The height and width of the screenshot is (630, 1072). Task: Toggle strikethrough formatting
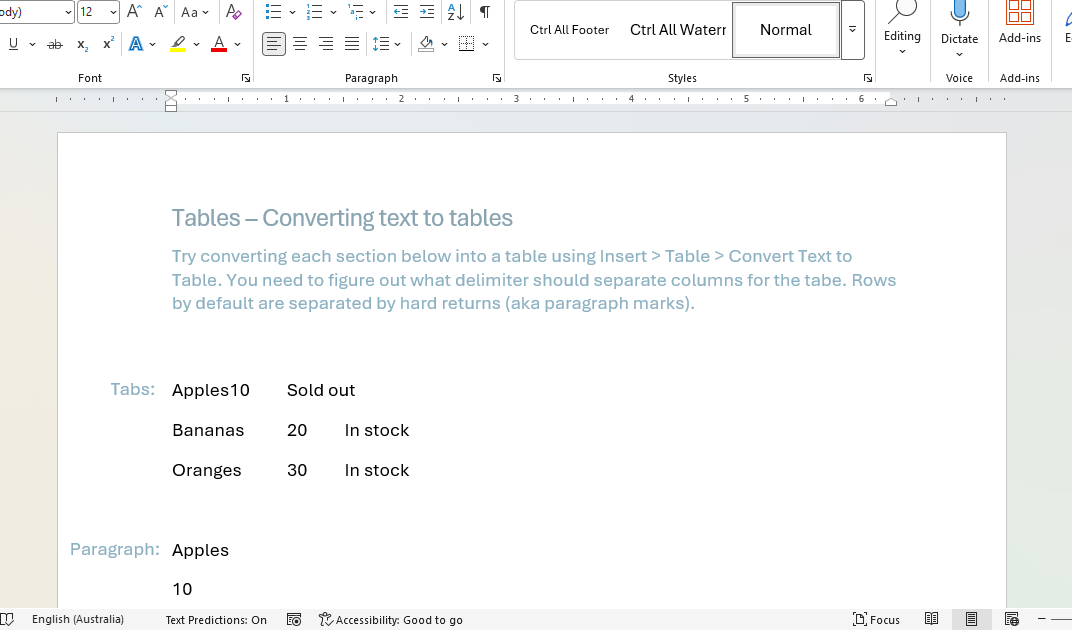[x=55, y=45]
